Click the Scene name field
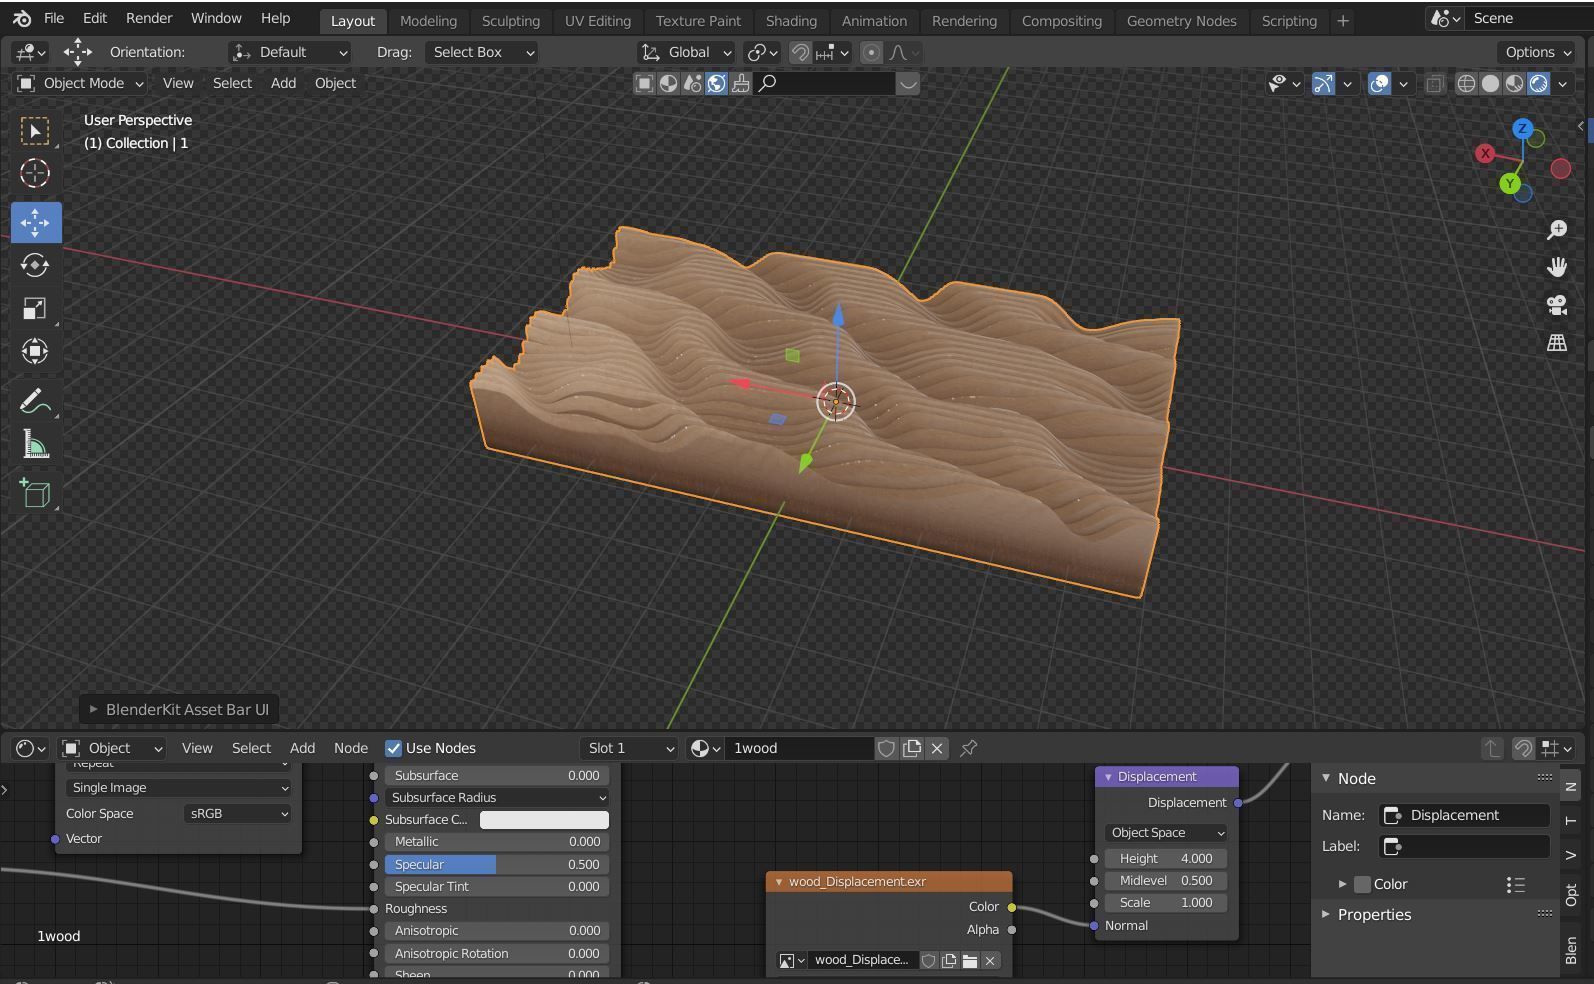The height and width of the screenshot is (984, 1594). (1530, 18)
